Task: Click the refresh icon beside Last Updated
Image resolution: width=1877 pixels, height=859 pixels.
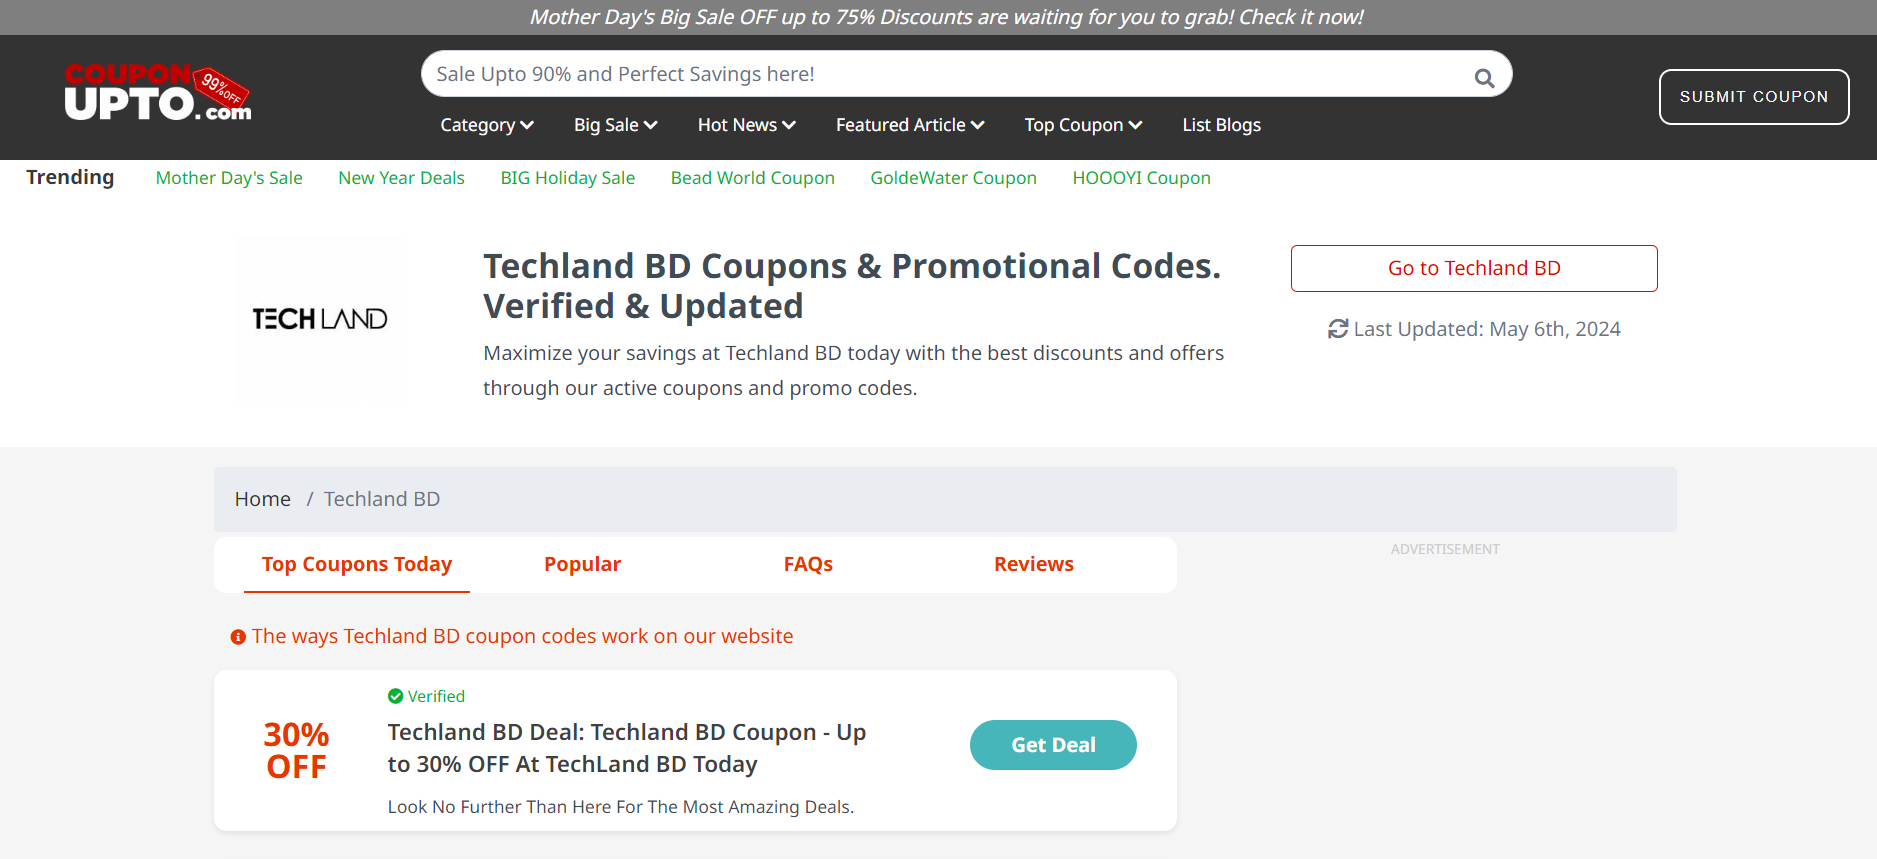Action: pos(1337,328)
